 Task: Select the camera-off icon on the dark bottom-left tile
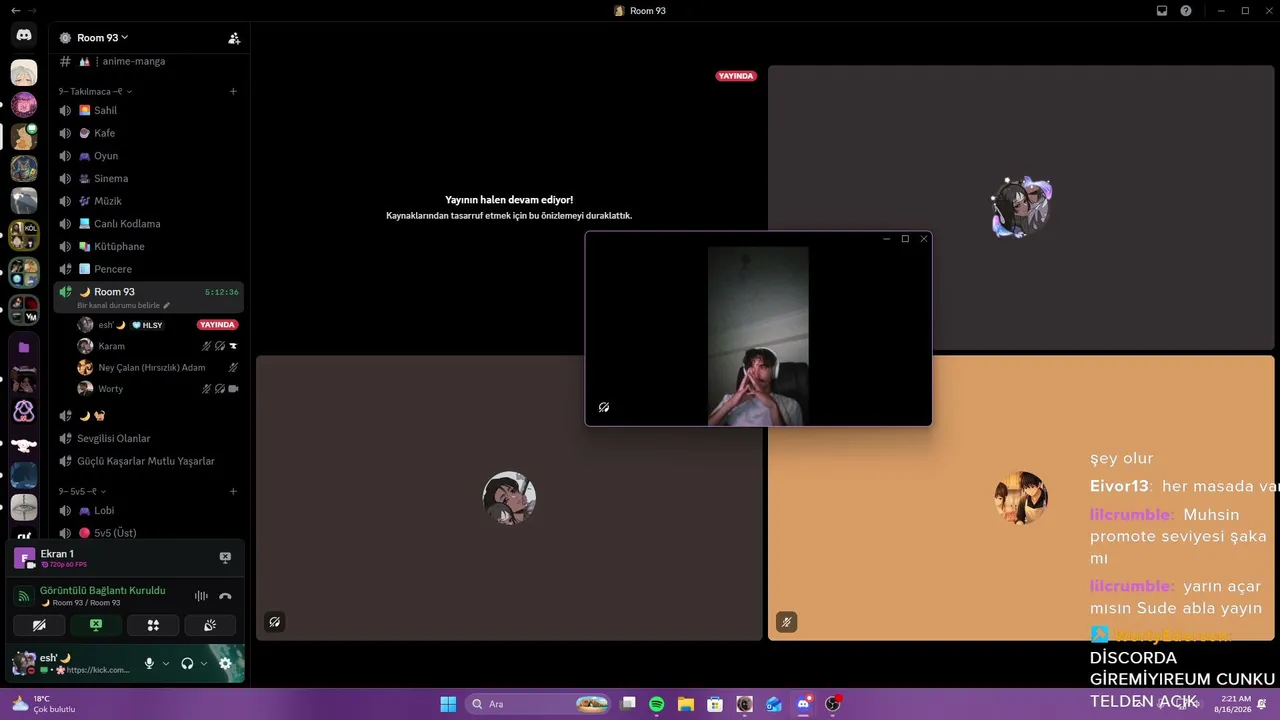coord(274,622)
